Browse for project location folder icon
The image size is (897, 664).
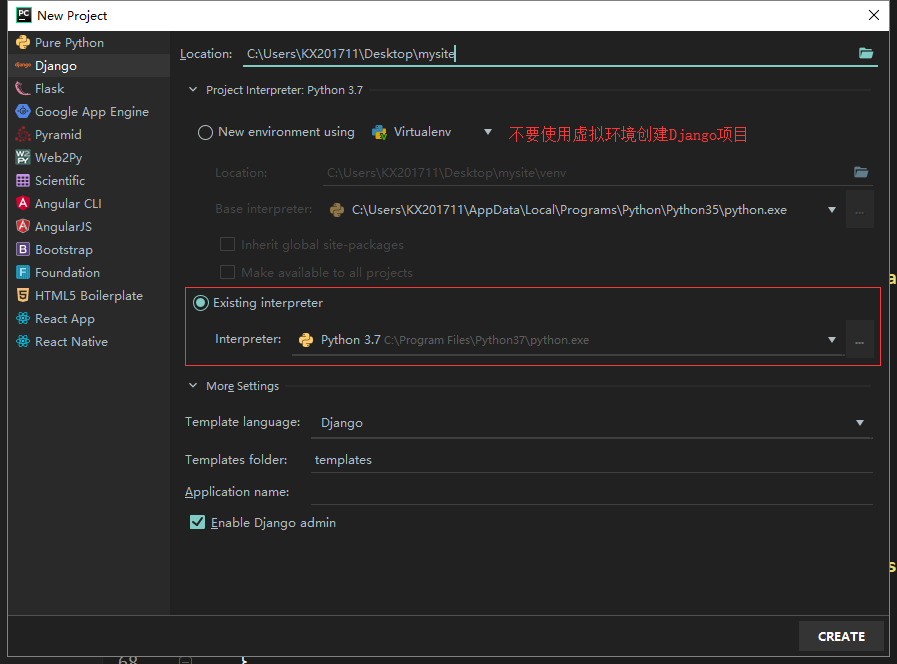point(866,53)
